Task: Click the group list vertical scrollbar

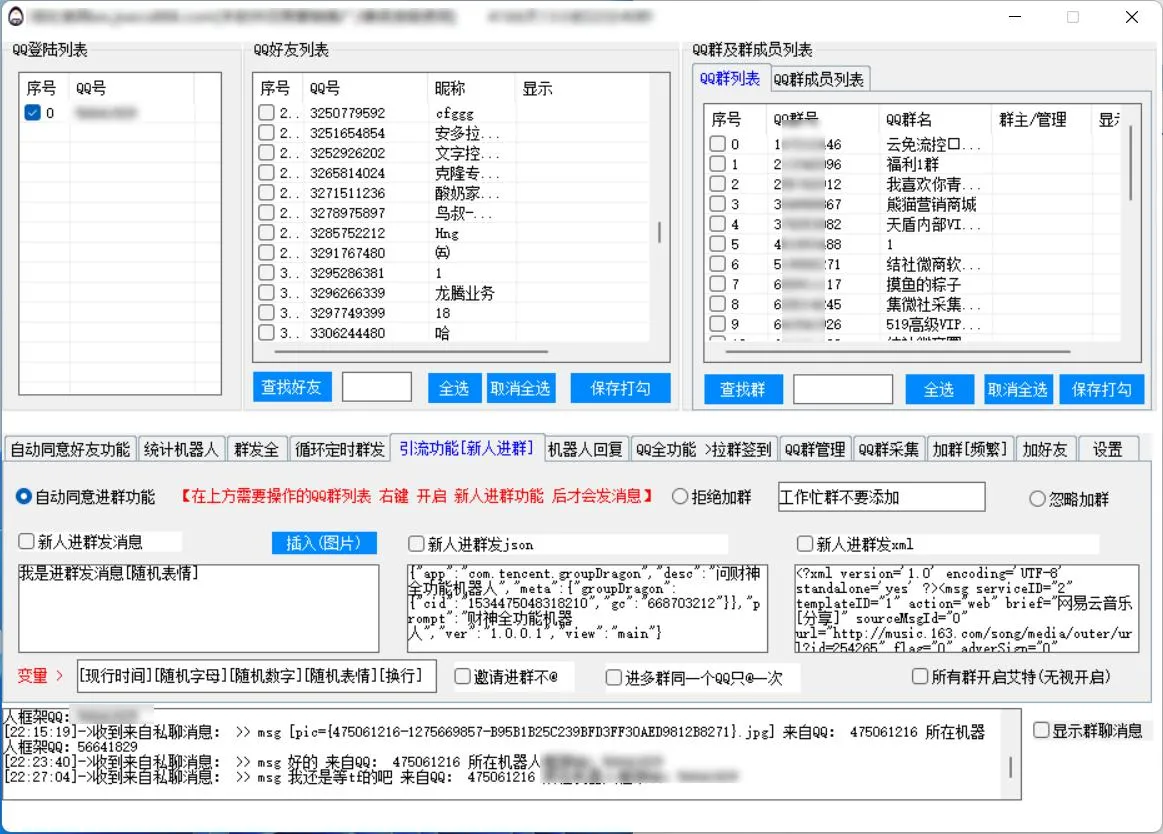Action: click(1130, 163)
